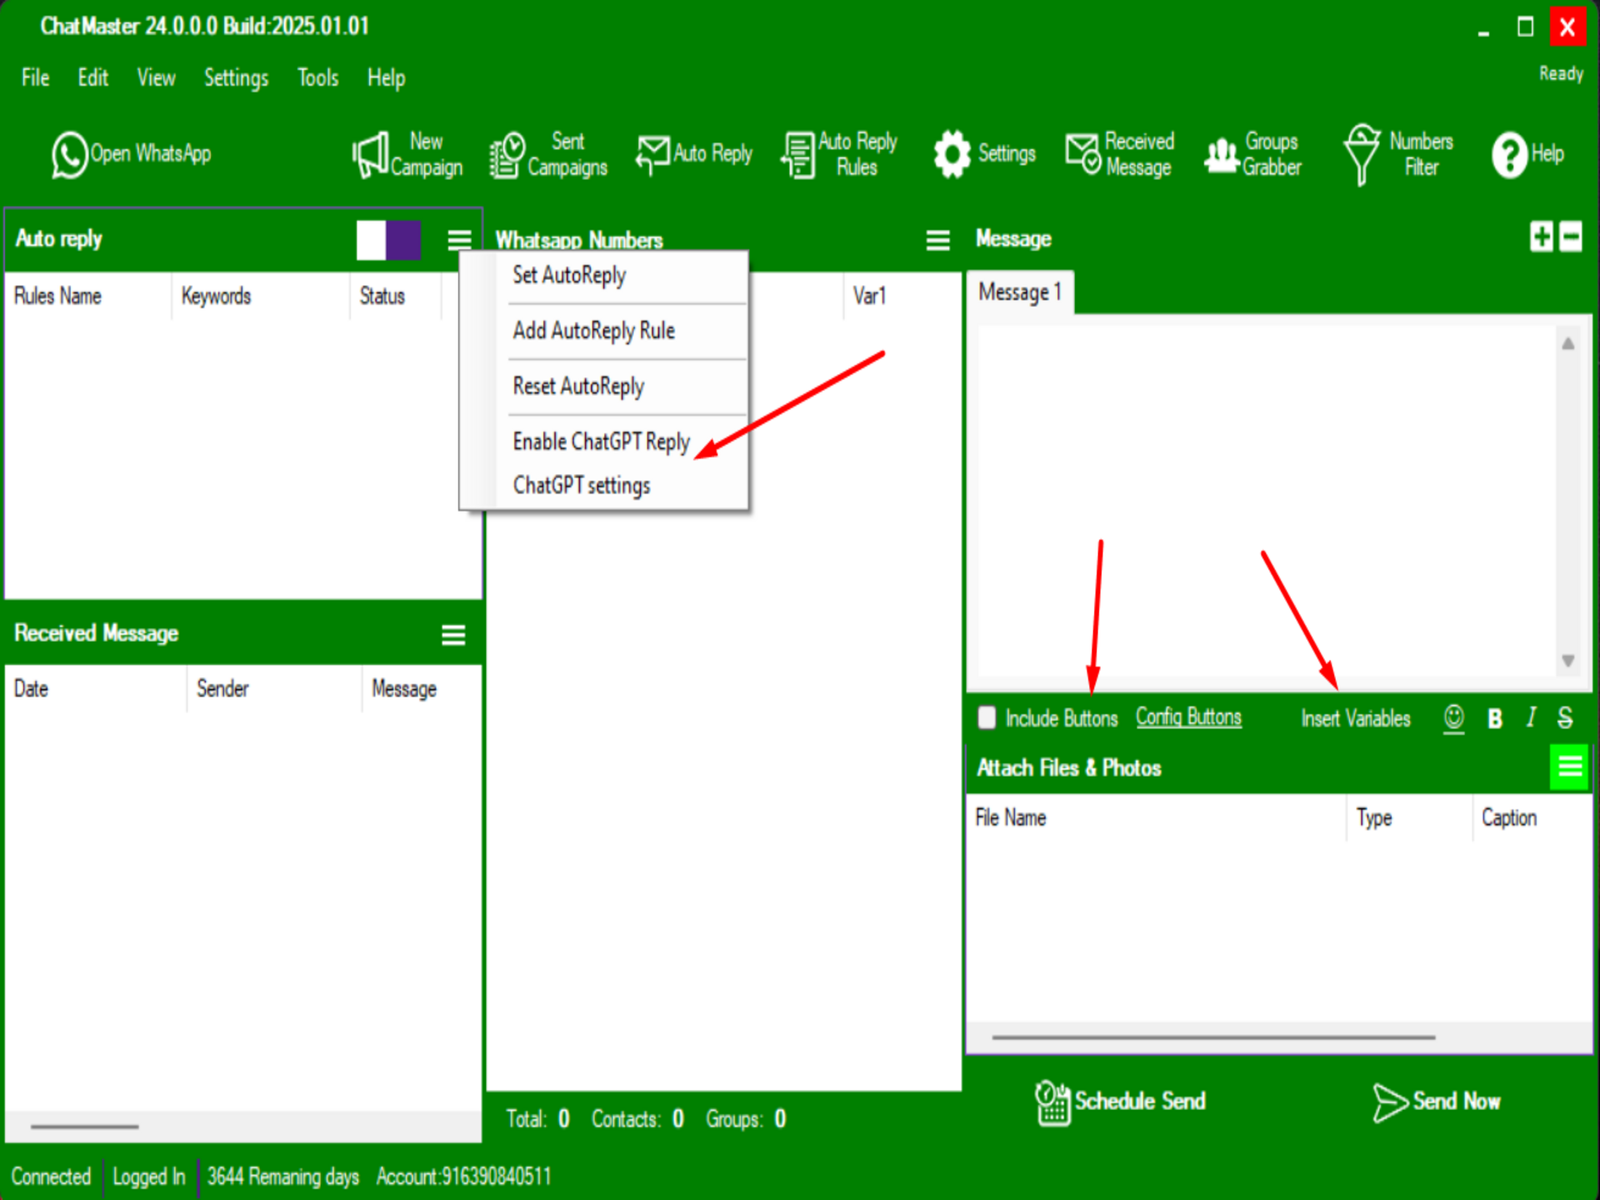
Task: Click Insert Variables
Action: click(1356, 719)
